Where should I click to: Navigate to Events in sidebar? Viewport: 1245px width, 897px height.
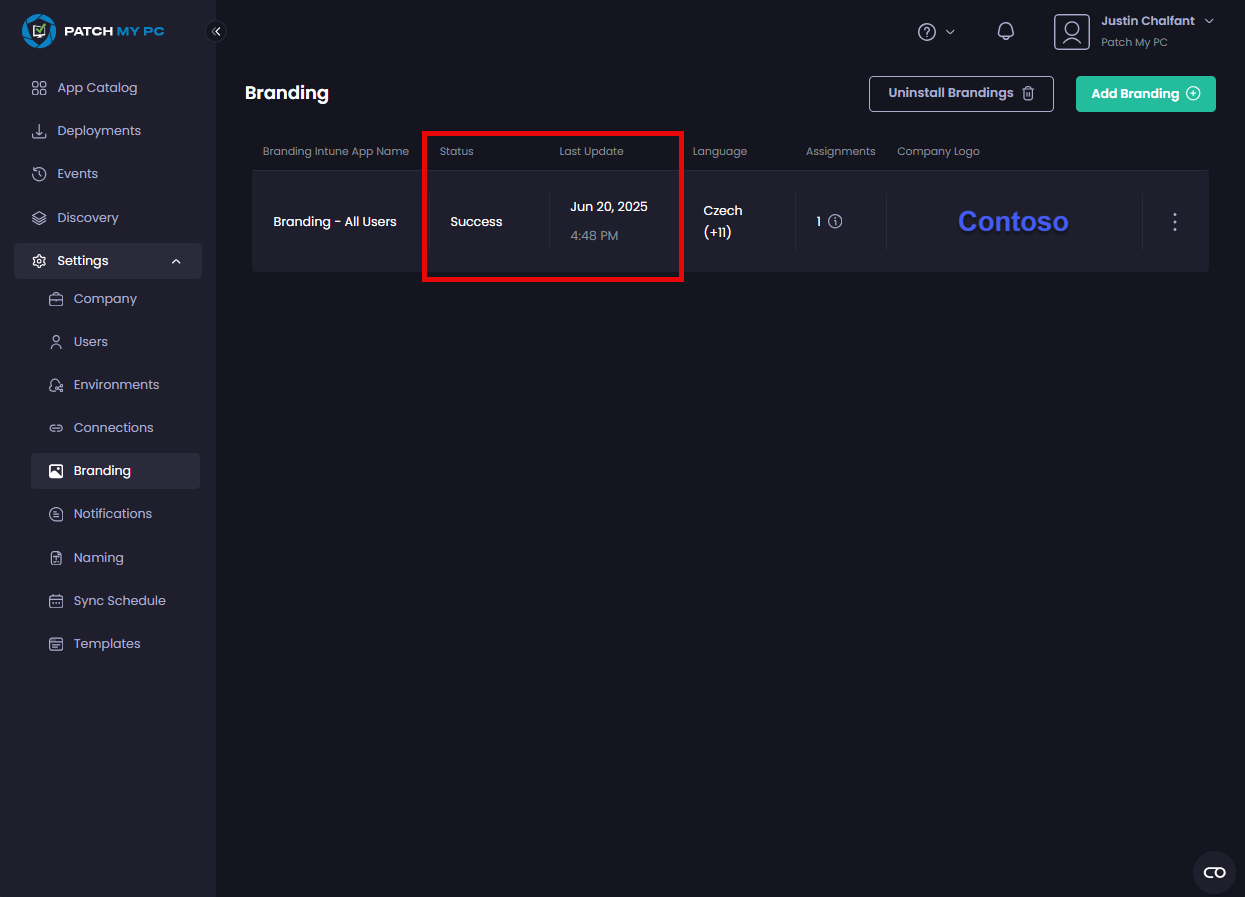coord(77,174)
